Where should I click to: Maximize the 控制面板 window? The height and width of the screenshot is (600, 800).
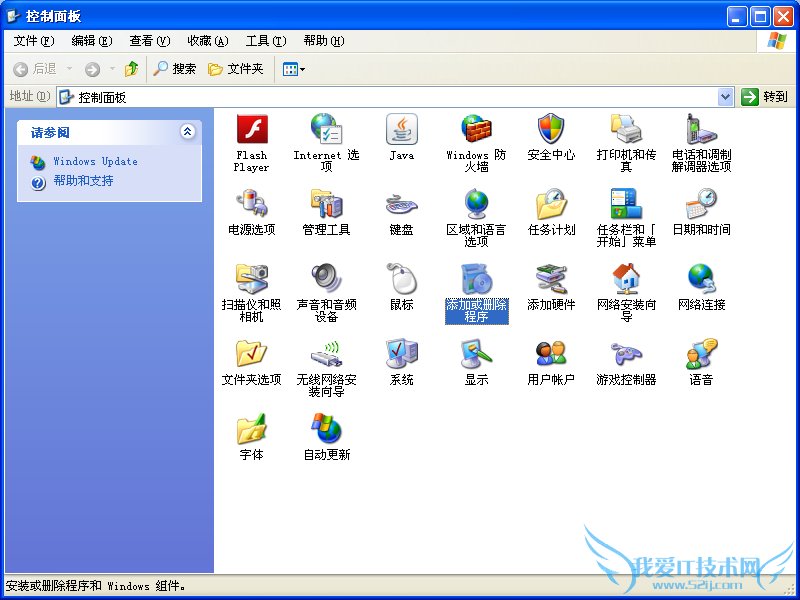click(x=760, y=17)
